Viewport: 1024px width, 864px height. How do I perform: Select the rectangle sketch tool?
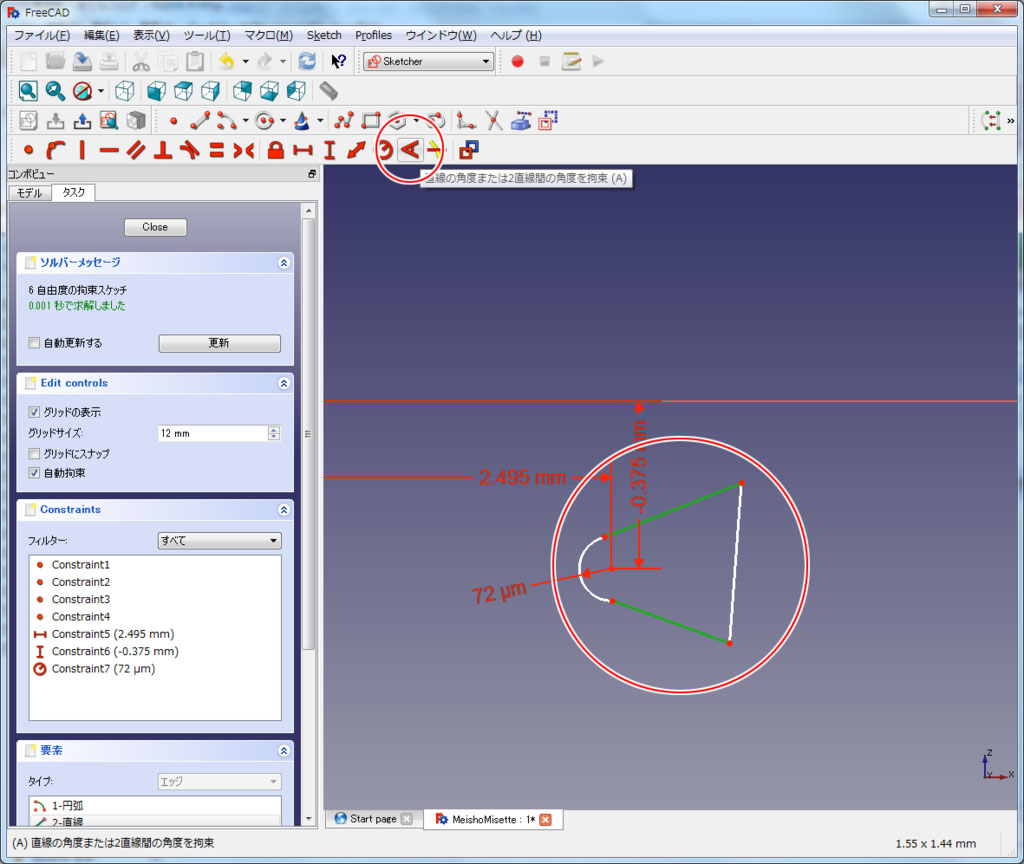pos(371,121)
